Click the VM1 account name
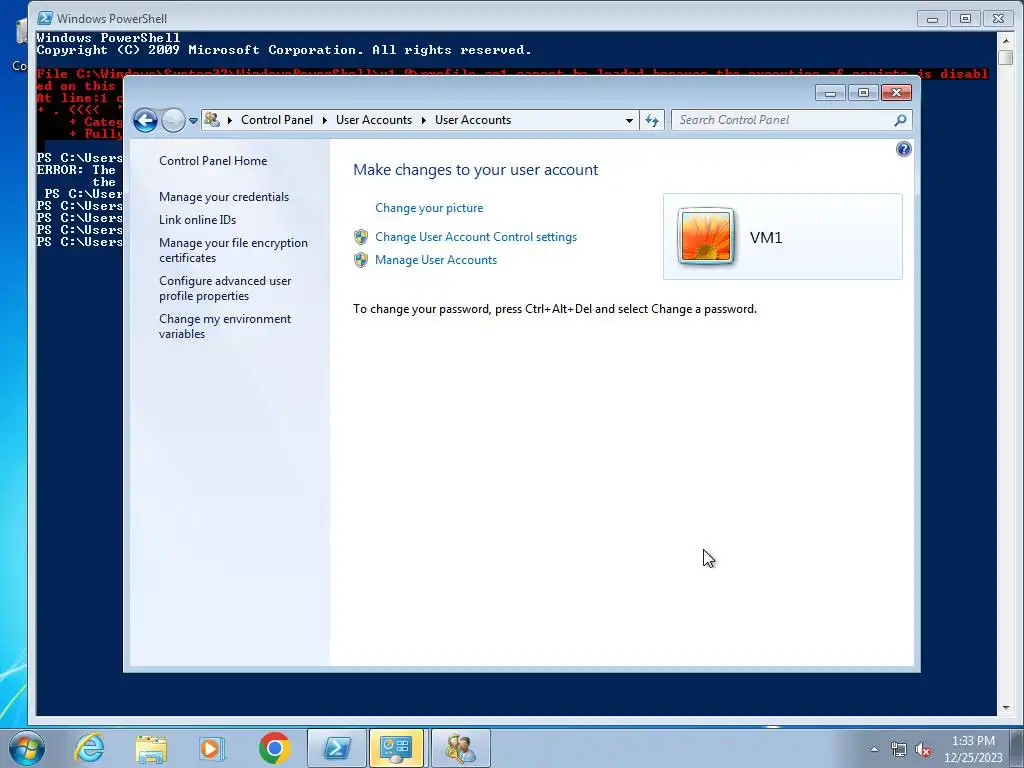The image size is (1024, 768). coord(765,237)
